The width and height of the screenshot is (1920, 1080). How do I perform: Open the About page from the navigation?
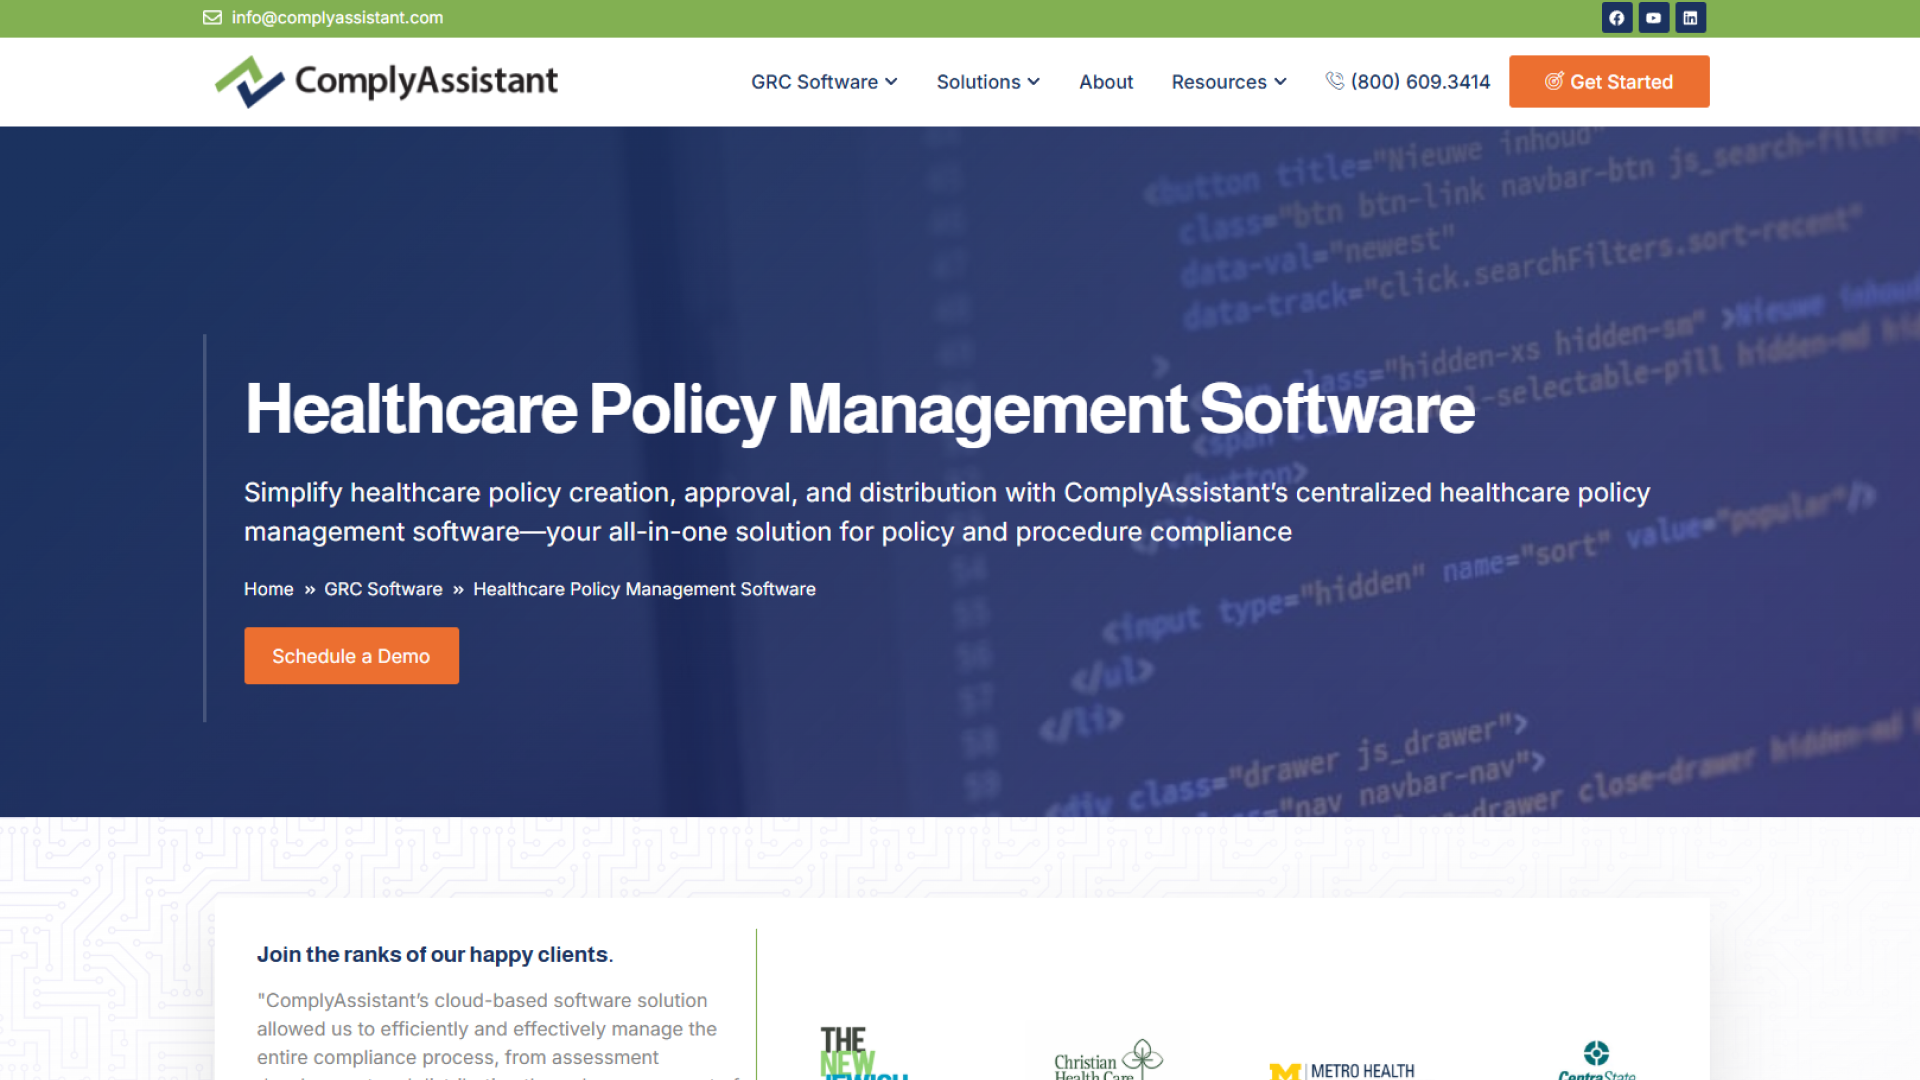tap(1106, 82)
